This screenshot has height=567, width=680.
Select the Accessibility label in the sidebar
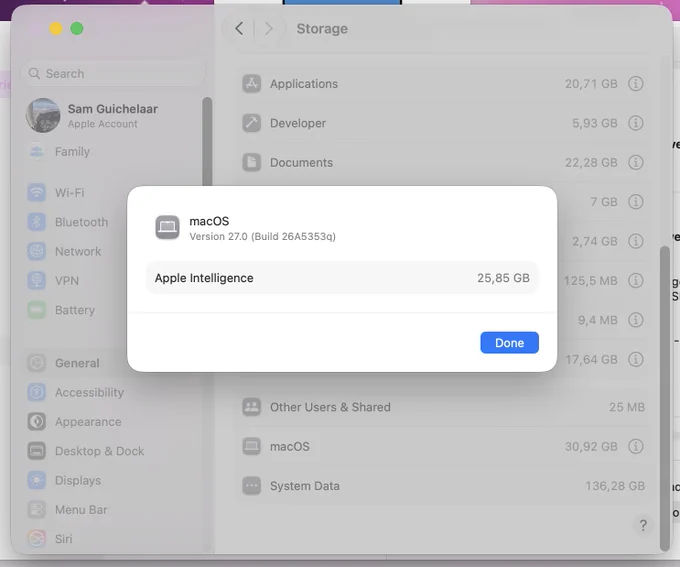89,393
